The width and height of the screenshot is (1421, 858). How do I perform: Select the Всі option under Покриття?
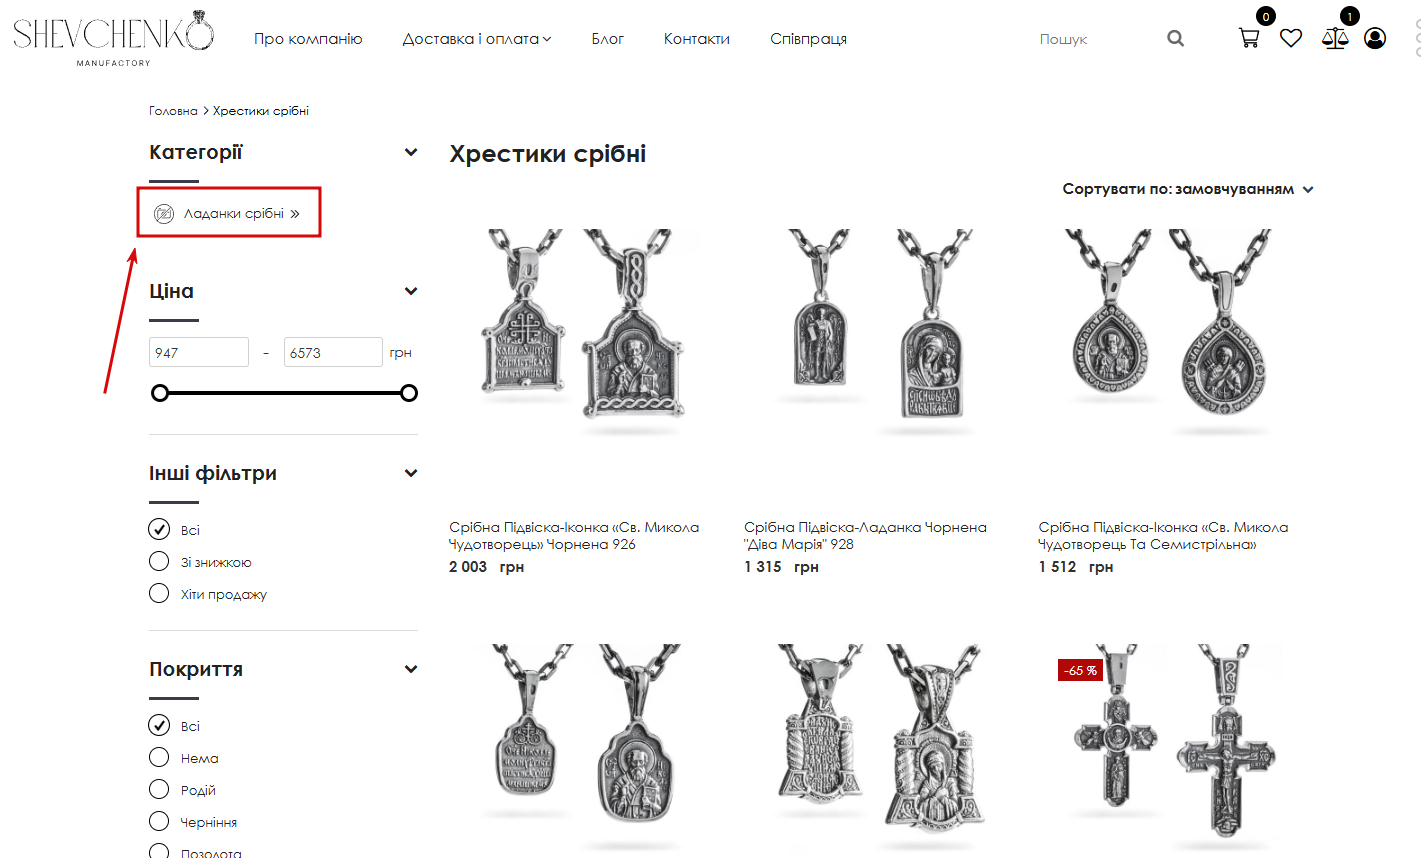159,725
